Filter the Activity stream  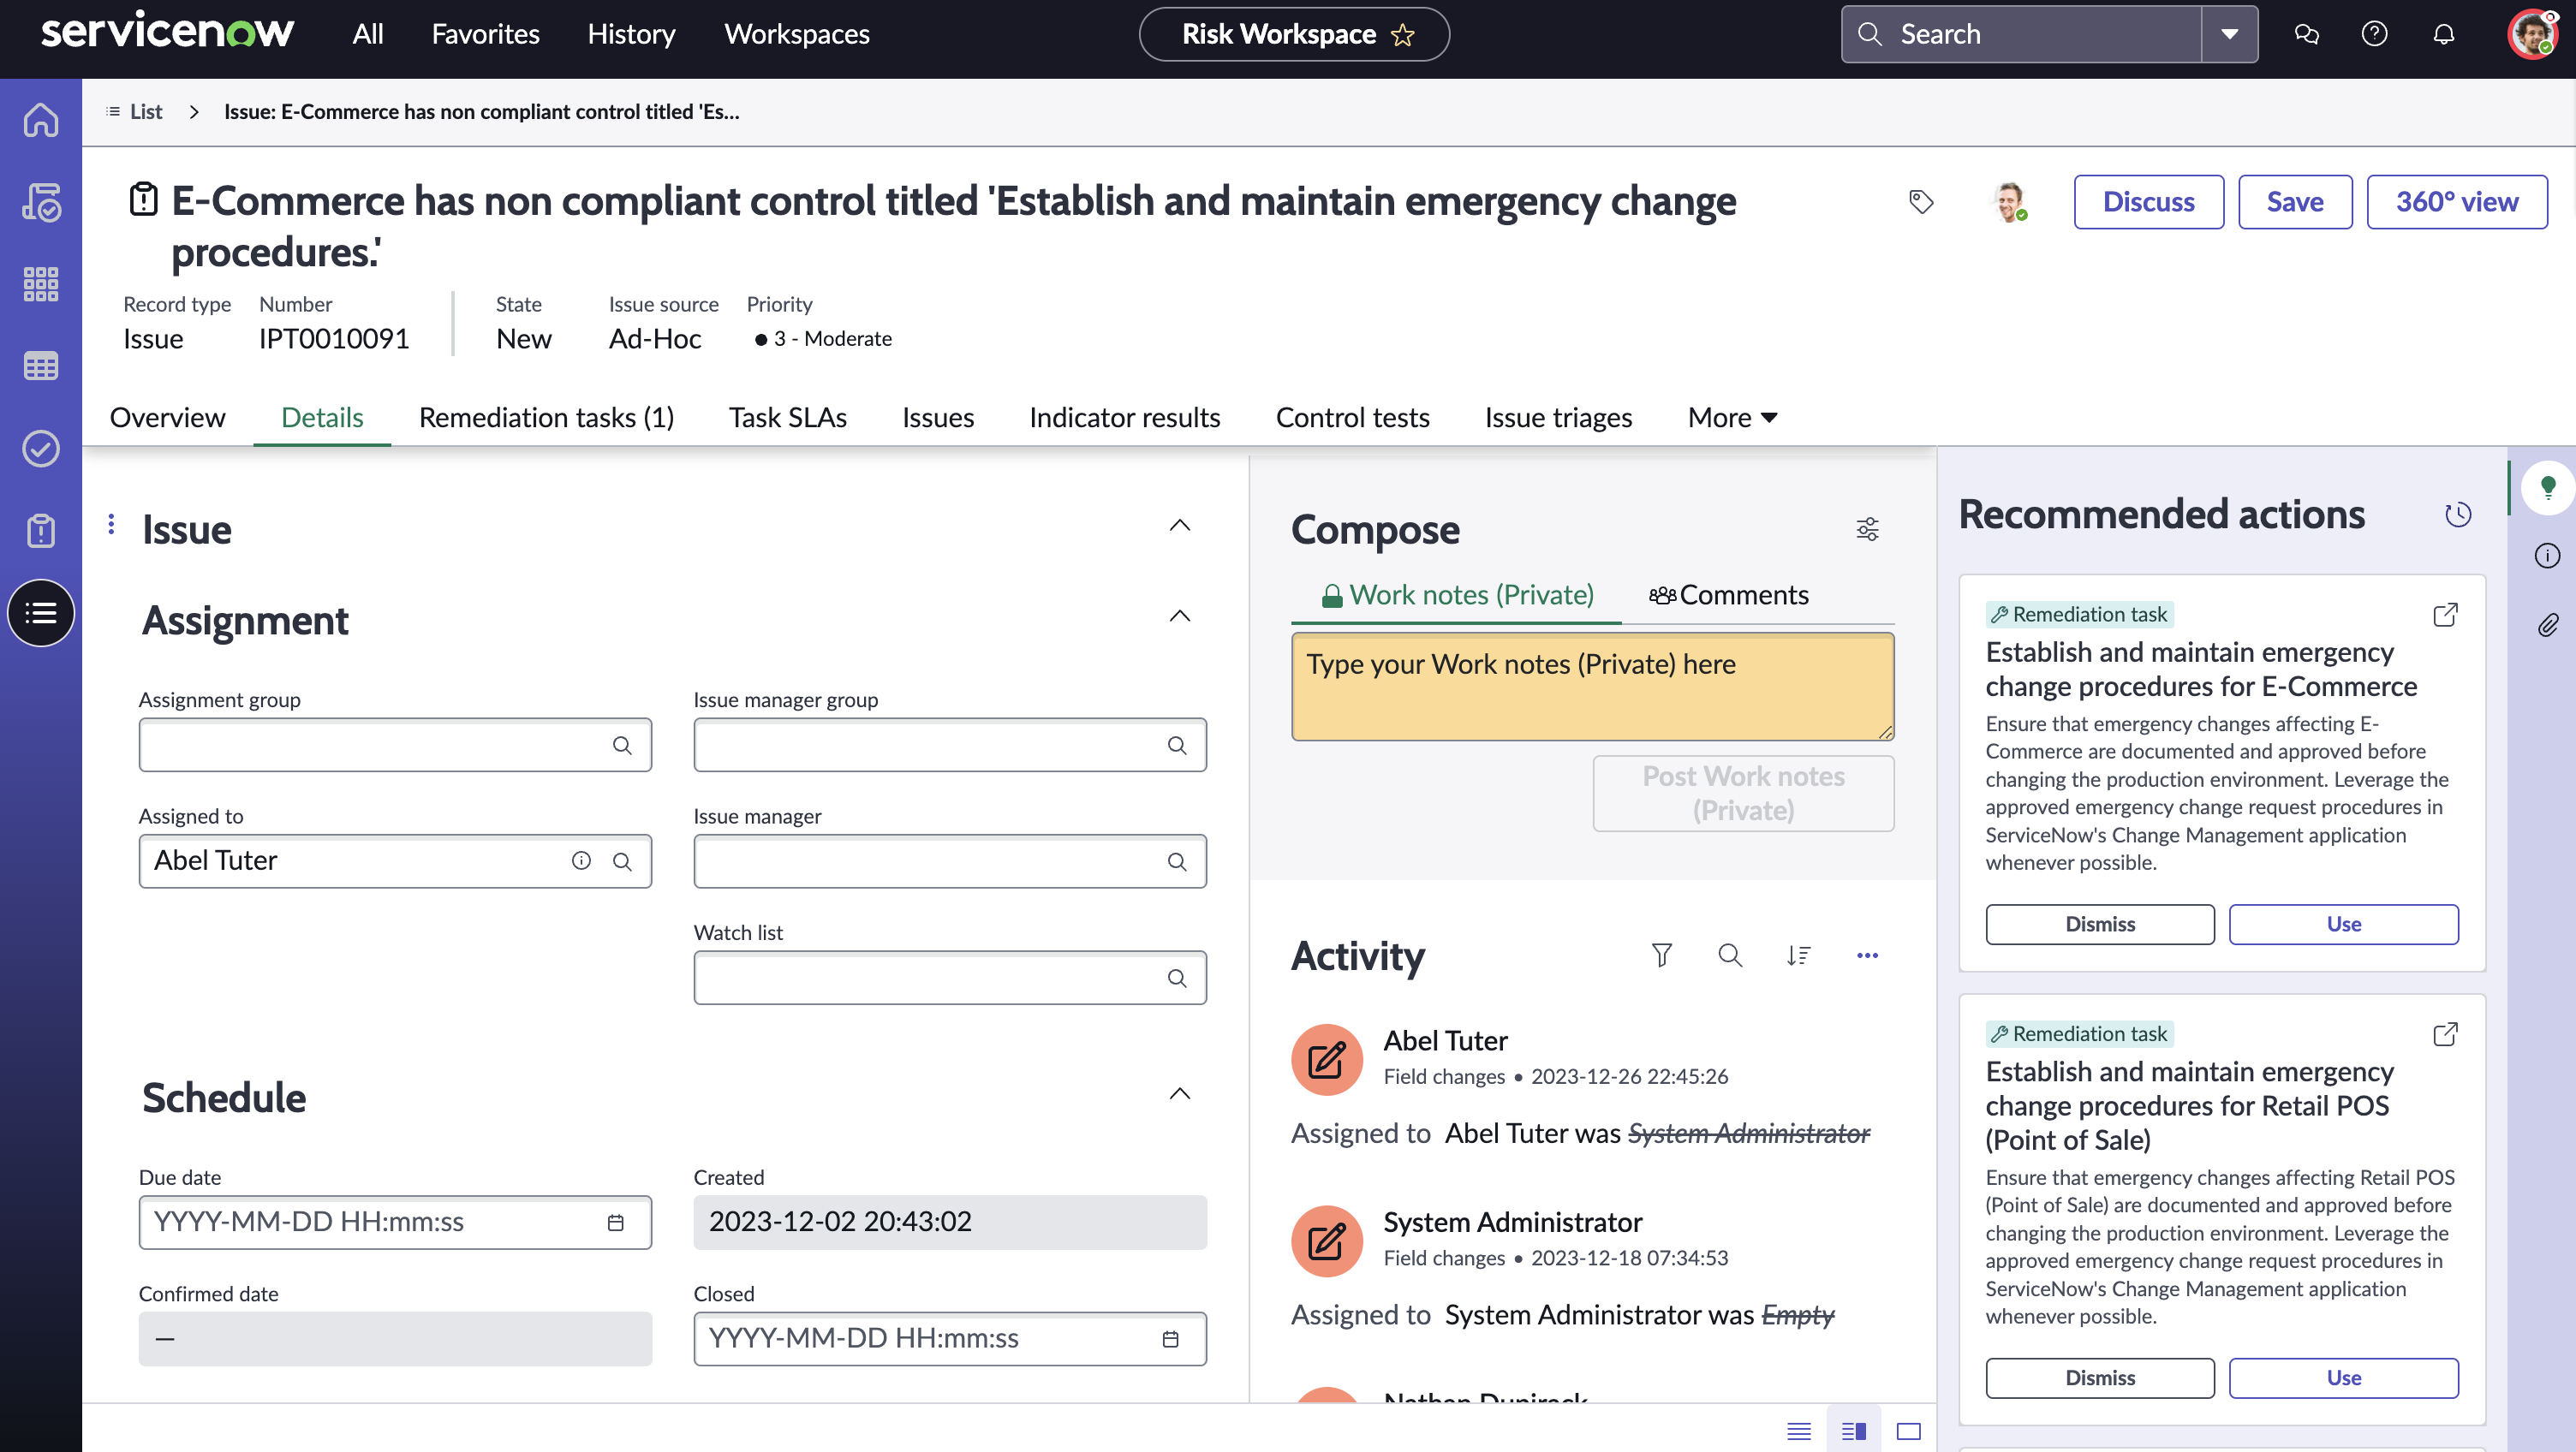coord(1661,956)
